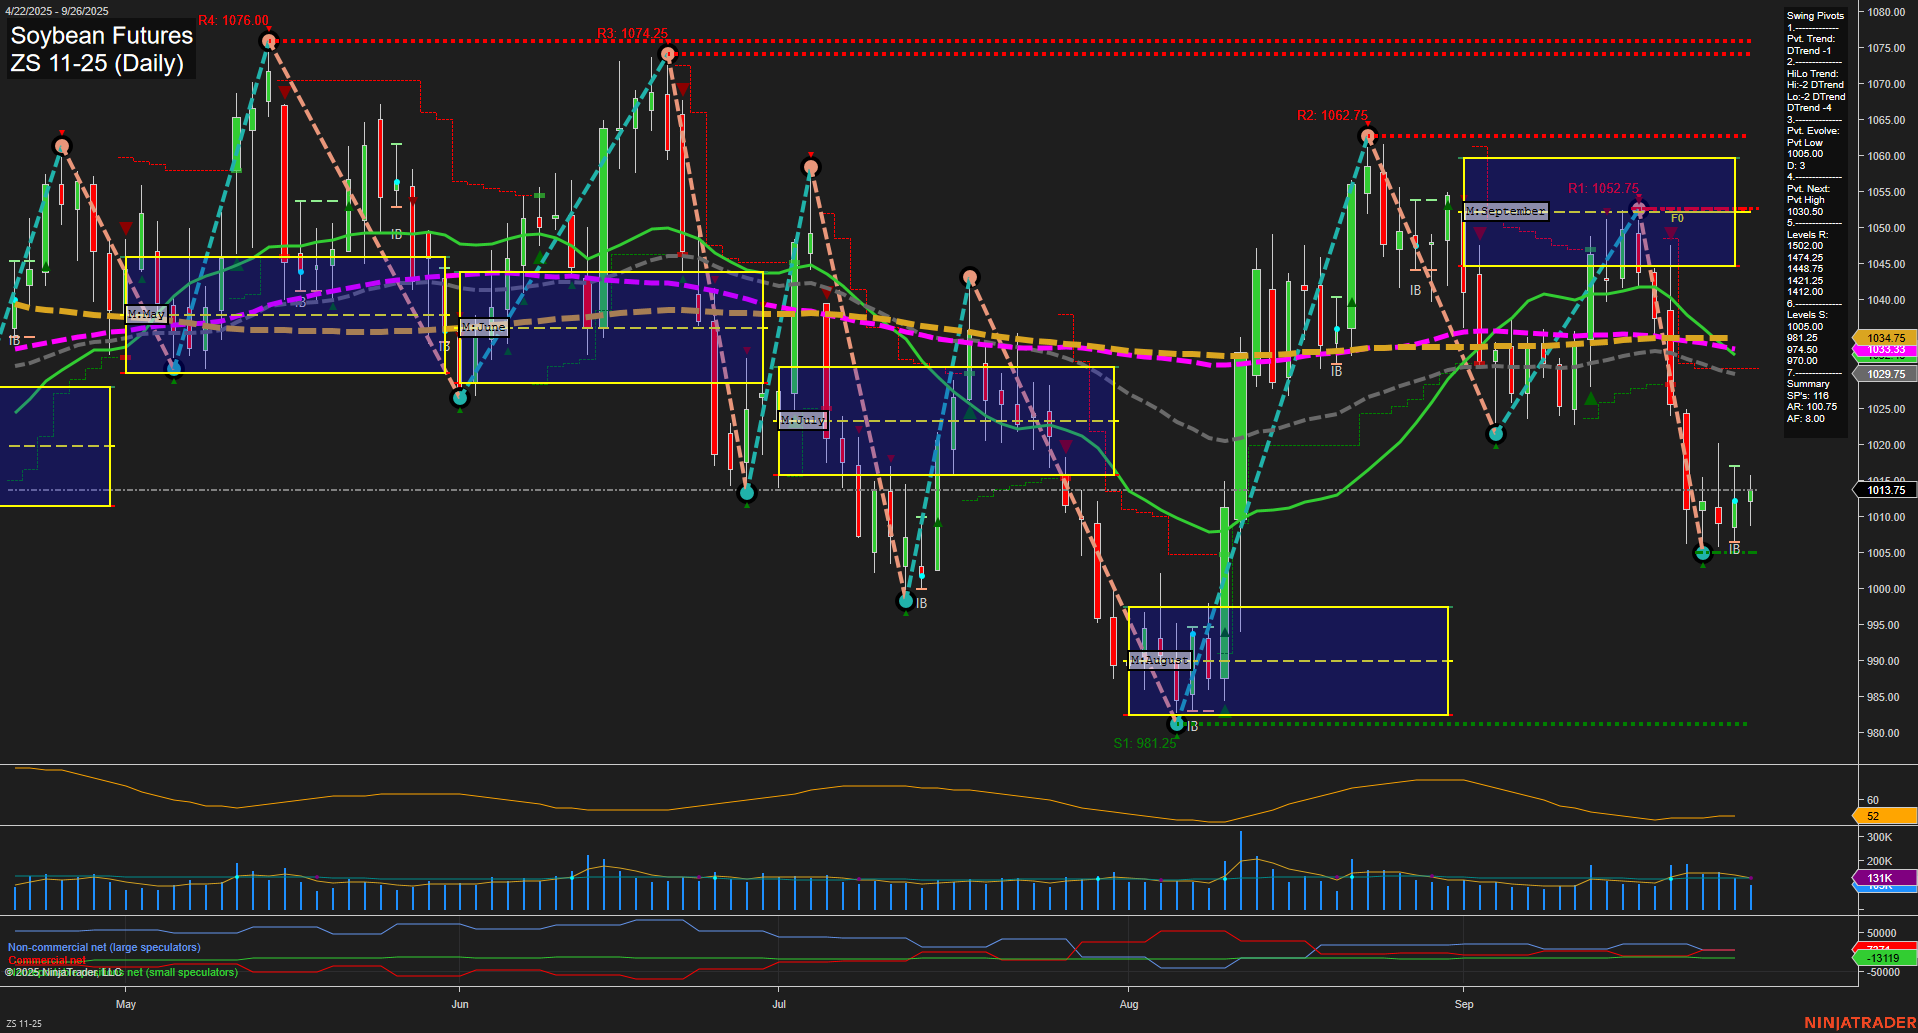Click the green -13119 COT value marker
The width and height of the screenshot is (1918, 1033).
click(x=1881, y=958)
